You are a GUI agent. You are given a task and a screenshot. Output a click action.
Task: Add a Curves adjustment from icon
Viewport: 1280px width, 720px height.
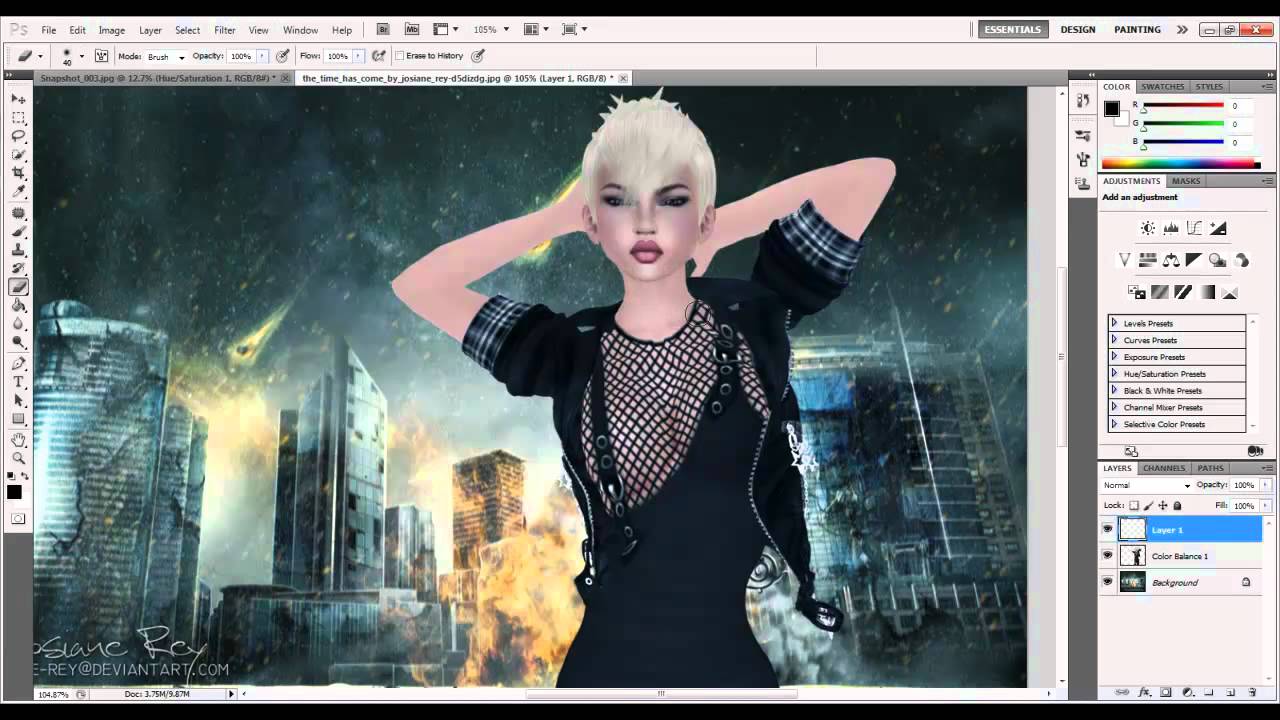coord(1194,229)
